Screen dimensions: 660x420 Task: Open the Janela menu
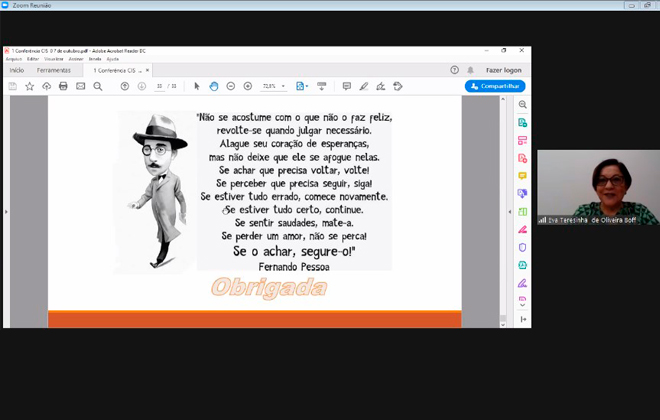tap(95, 59)
